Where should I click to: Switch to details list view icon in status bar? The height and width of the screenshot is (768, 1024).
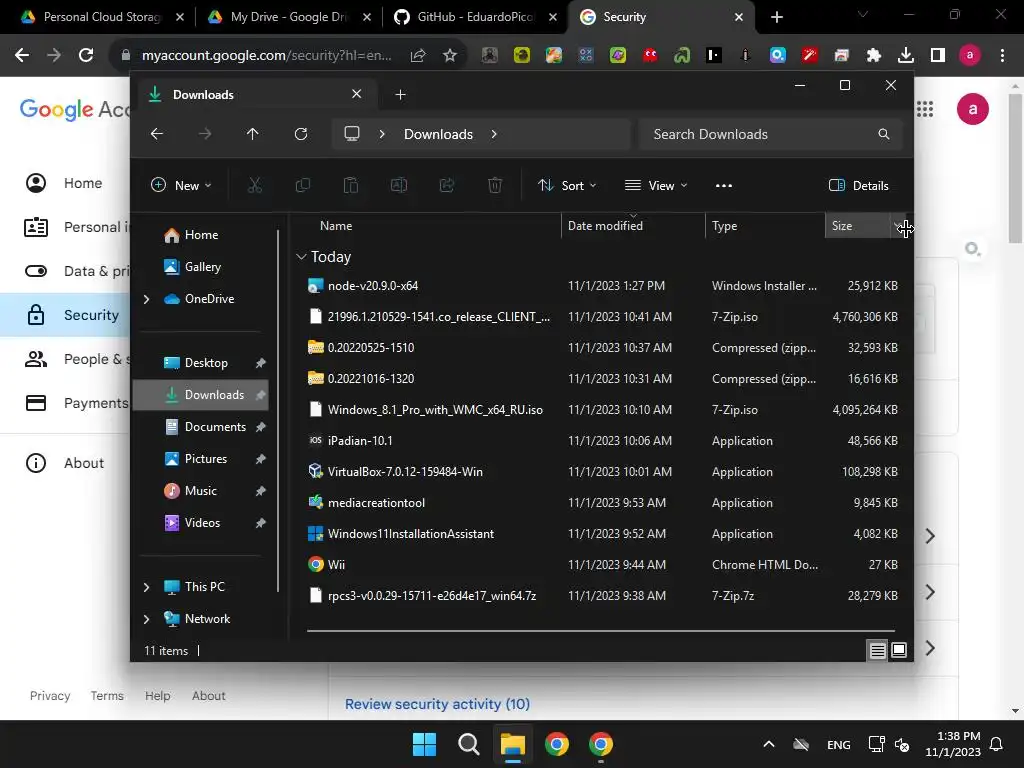pos(877,650)
